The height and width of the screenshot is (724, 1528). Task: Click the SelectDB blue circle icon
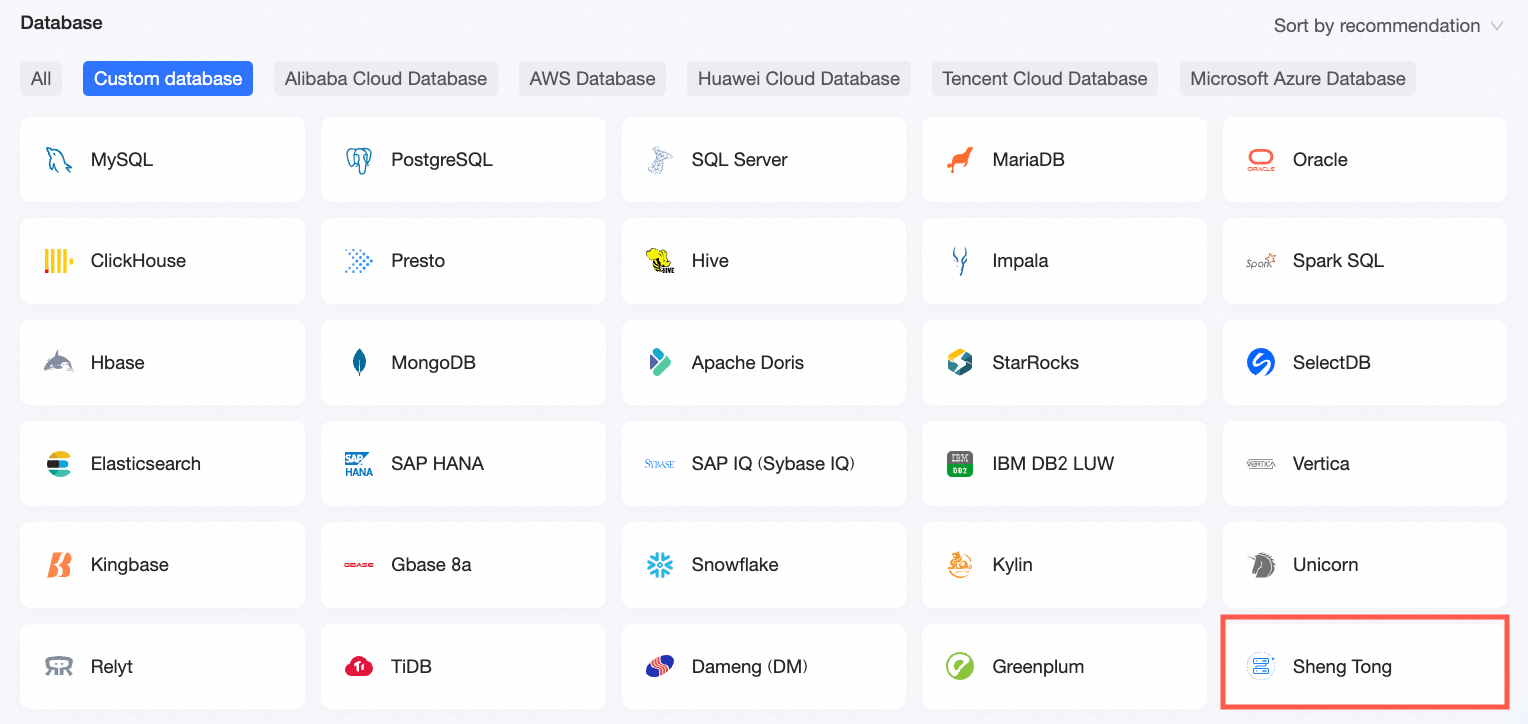[x=1261, y=362]
